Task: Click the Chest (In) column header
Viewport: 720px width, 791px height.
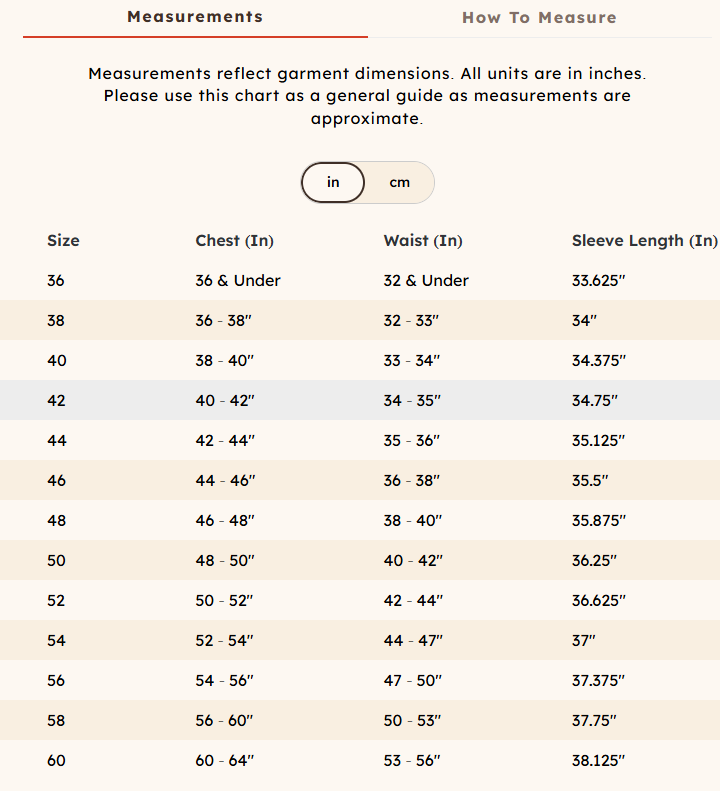Action: click(x=234, y=241)
